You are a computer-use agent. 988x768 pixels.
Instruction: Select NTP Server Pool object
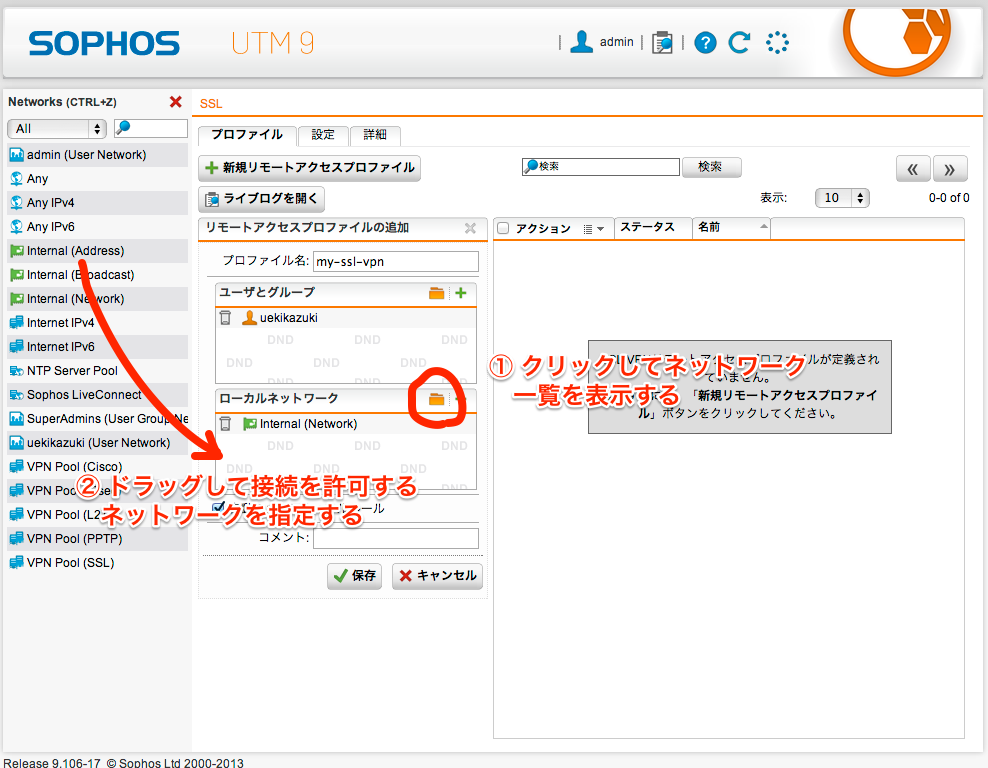[x=98, y=370]
